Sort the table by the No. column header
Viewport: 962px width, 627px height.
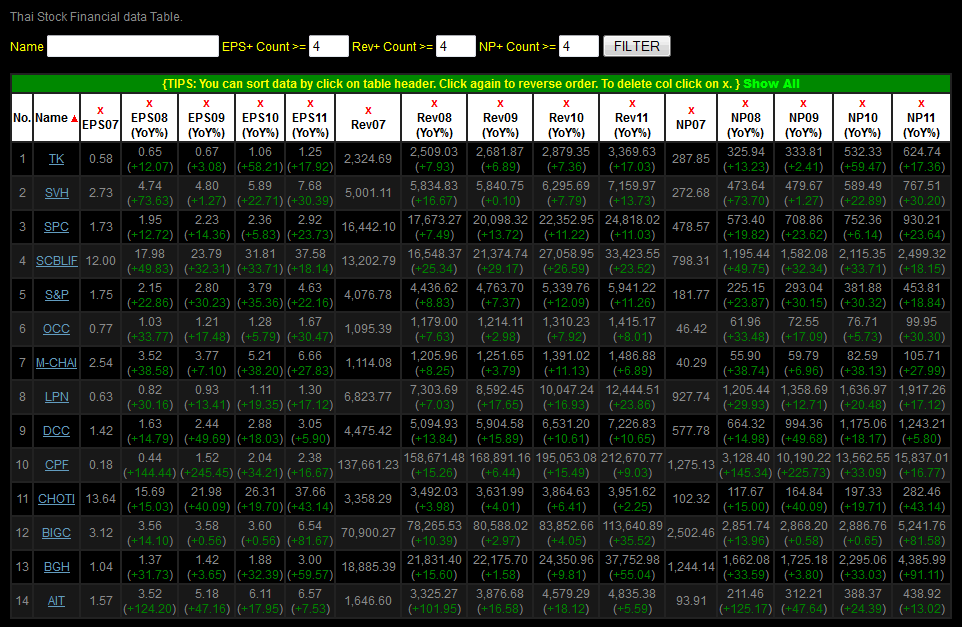point(22,118)
